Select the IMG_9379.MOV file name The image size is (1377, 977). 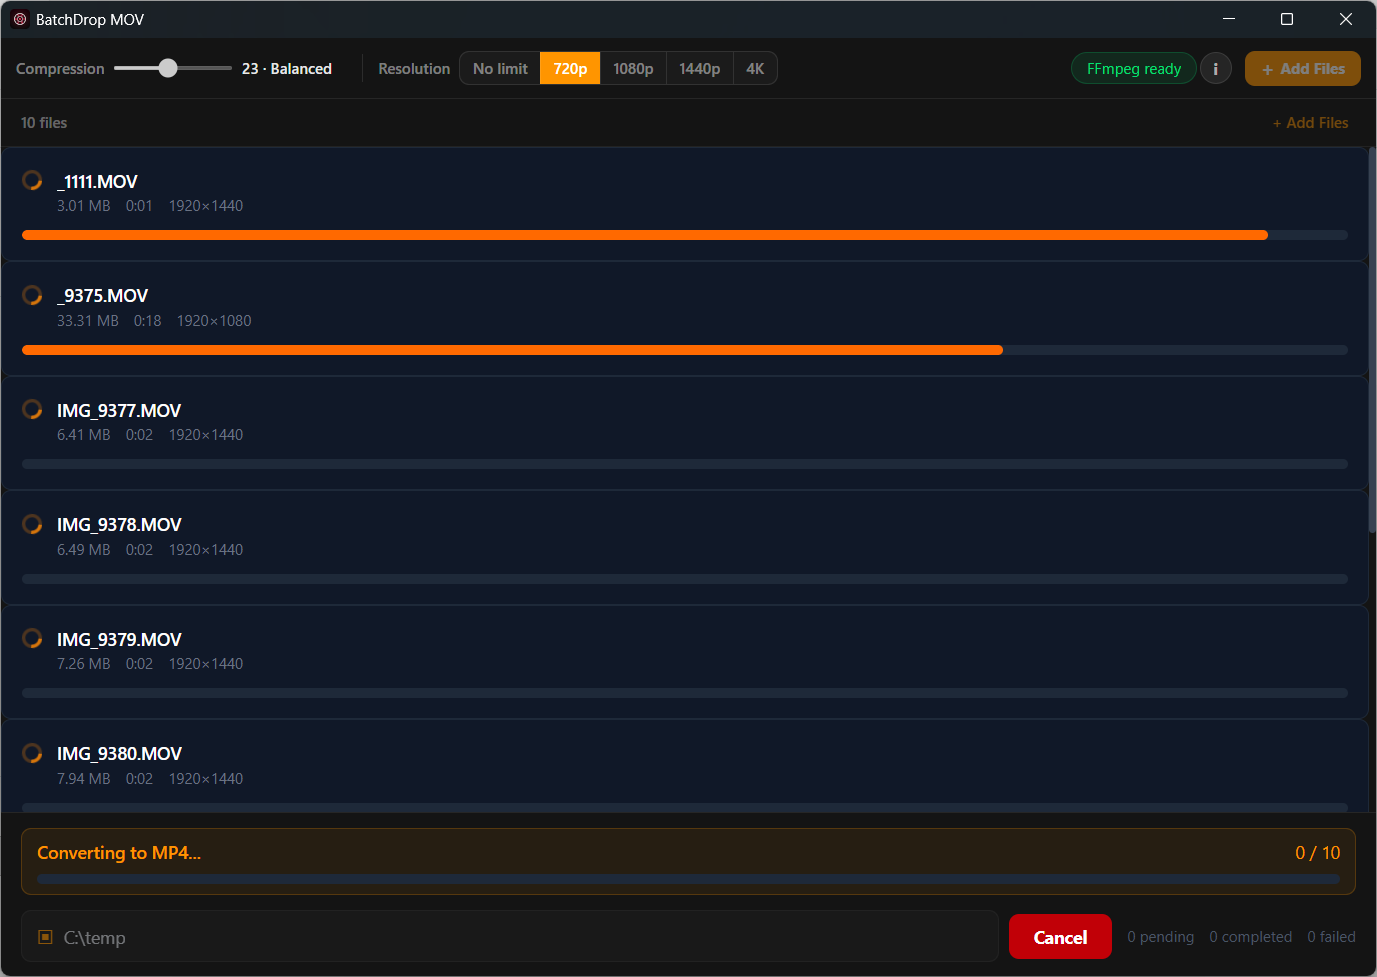(119, 639)
